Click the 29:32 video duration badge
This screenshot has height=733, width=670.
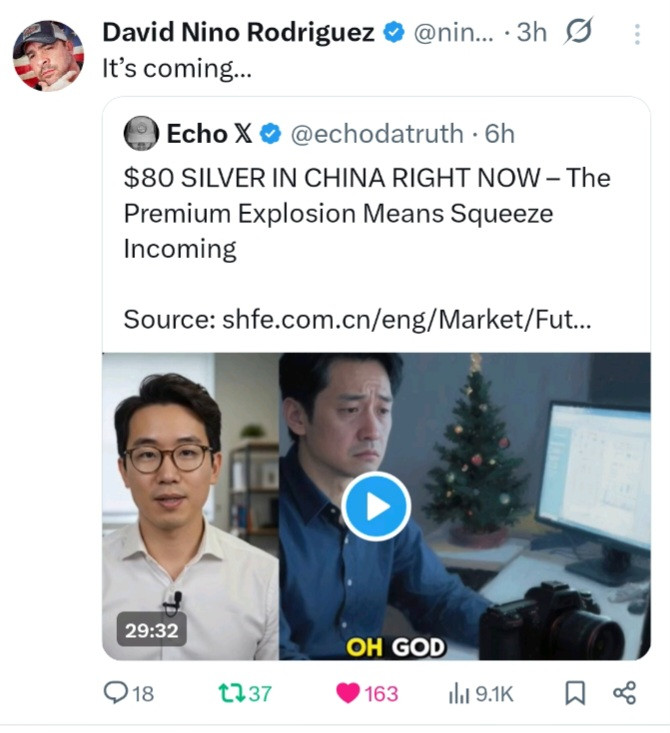click(151, 631)
